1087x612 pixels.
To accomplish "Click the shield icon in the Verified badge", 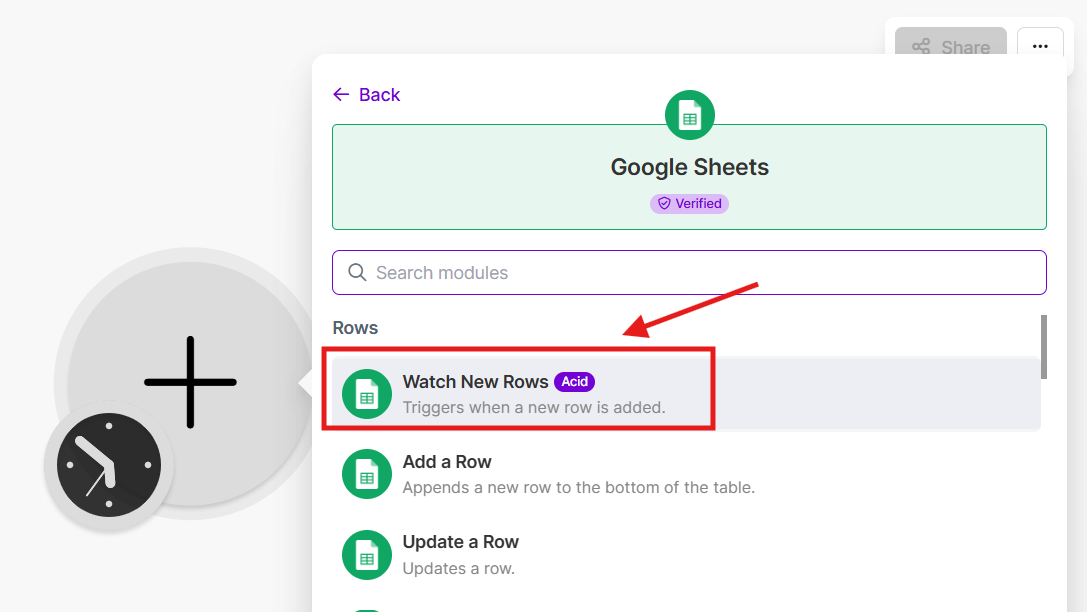I will point(664,204).
